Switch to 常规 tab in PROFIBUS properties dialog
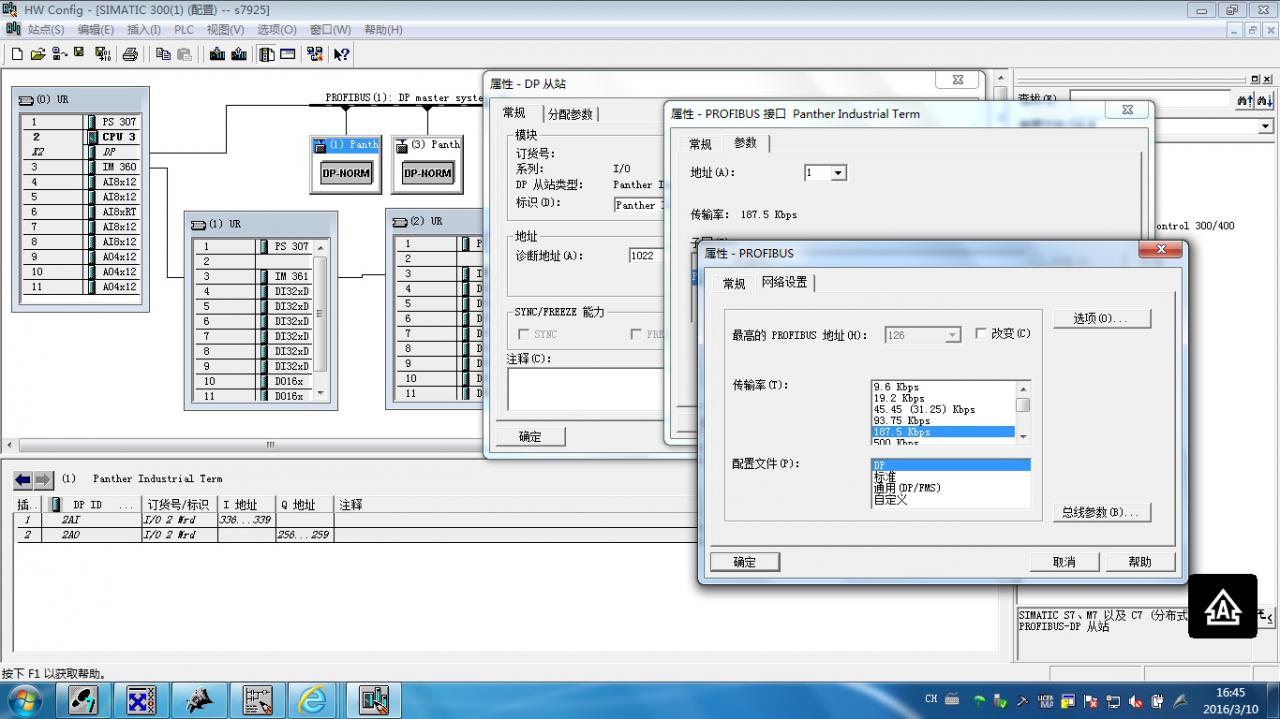This screenshot has height=719, width=1280. click(x=734, y=284)
